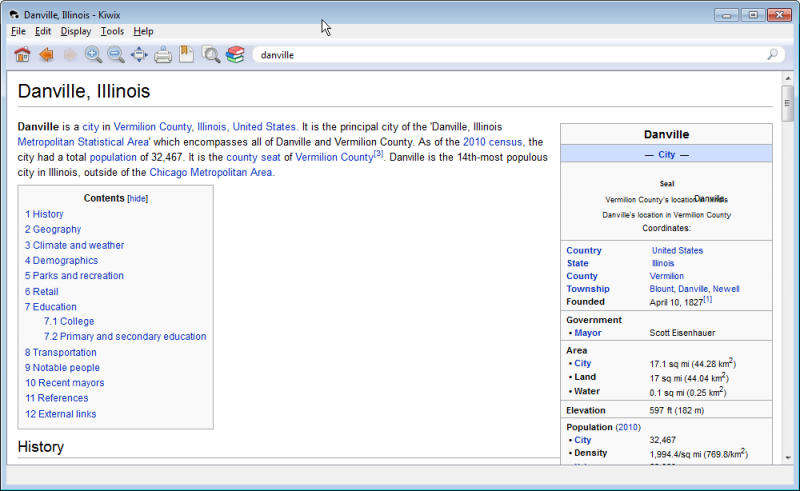Open find-in-page search icon

pos(211,55)
